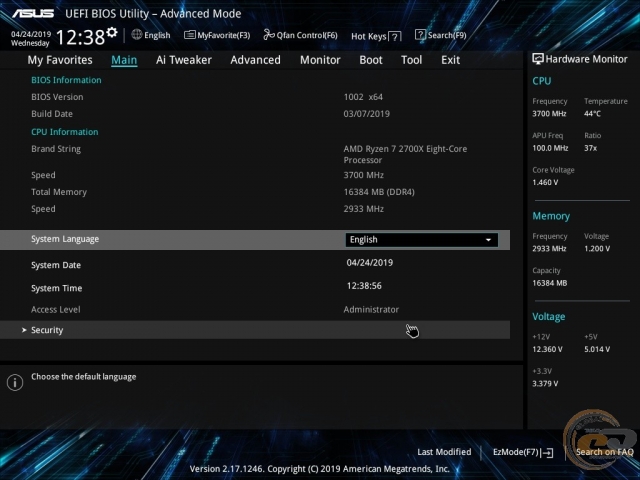Click the Brand String label
This screenshot has width=640, height=480.
tap(56, 149)
